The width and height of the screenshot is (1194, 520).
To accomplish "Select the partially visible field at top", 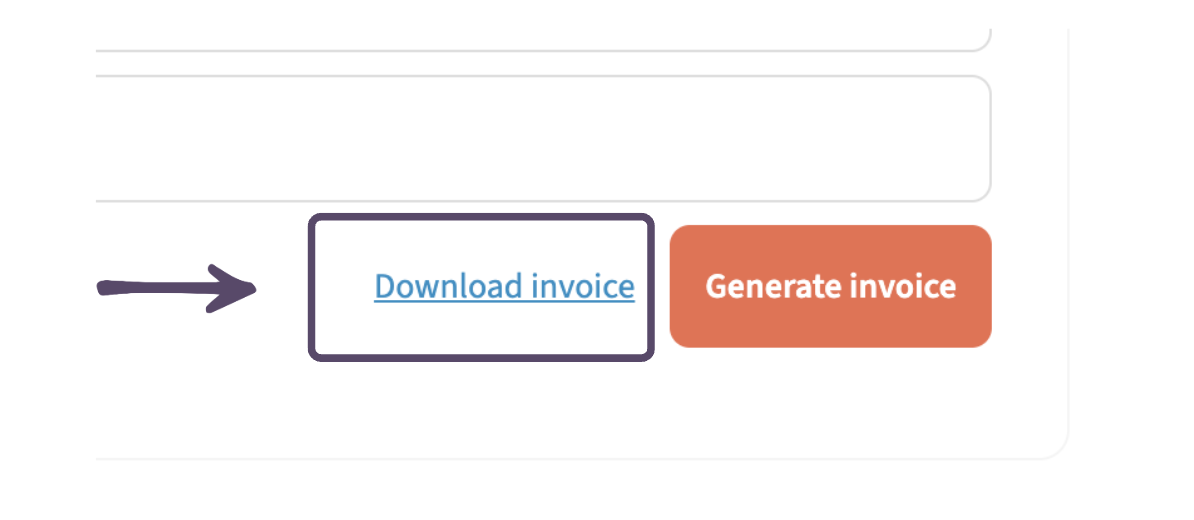I will [x=544, y=40].
